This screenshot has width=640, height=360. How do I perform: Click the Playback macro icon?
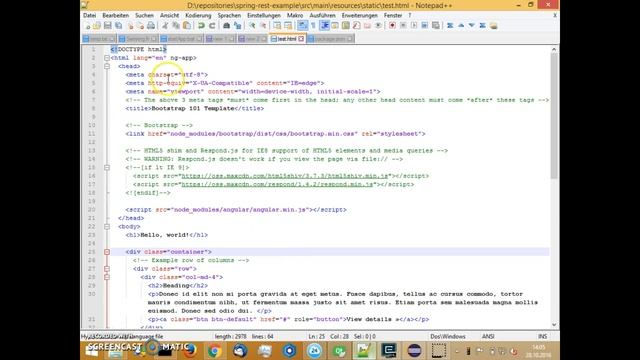pyautogui.click(x=414, y=26)
